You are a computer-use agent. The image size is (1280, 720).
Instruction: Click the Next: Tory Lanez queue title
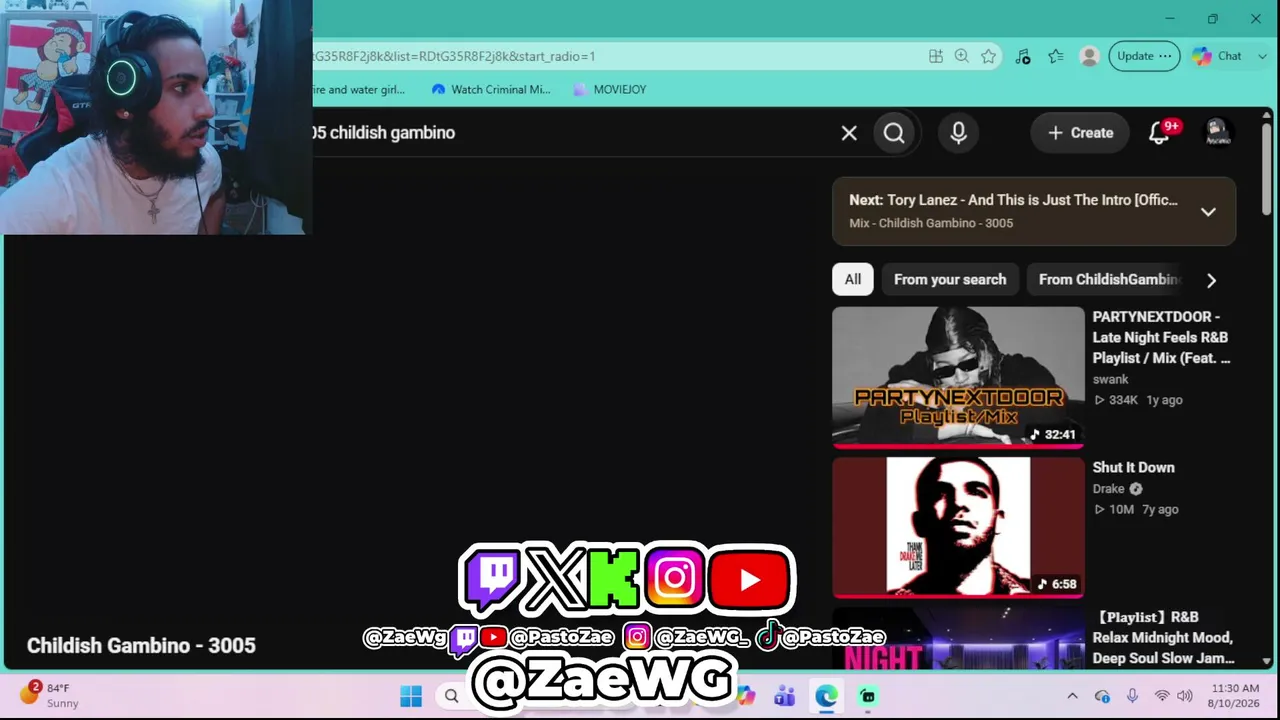(1013, 200)
